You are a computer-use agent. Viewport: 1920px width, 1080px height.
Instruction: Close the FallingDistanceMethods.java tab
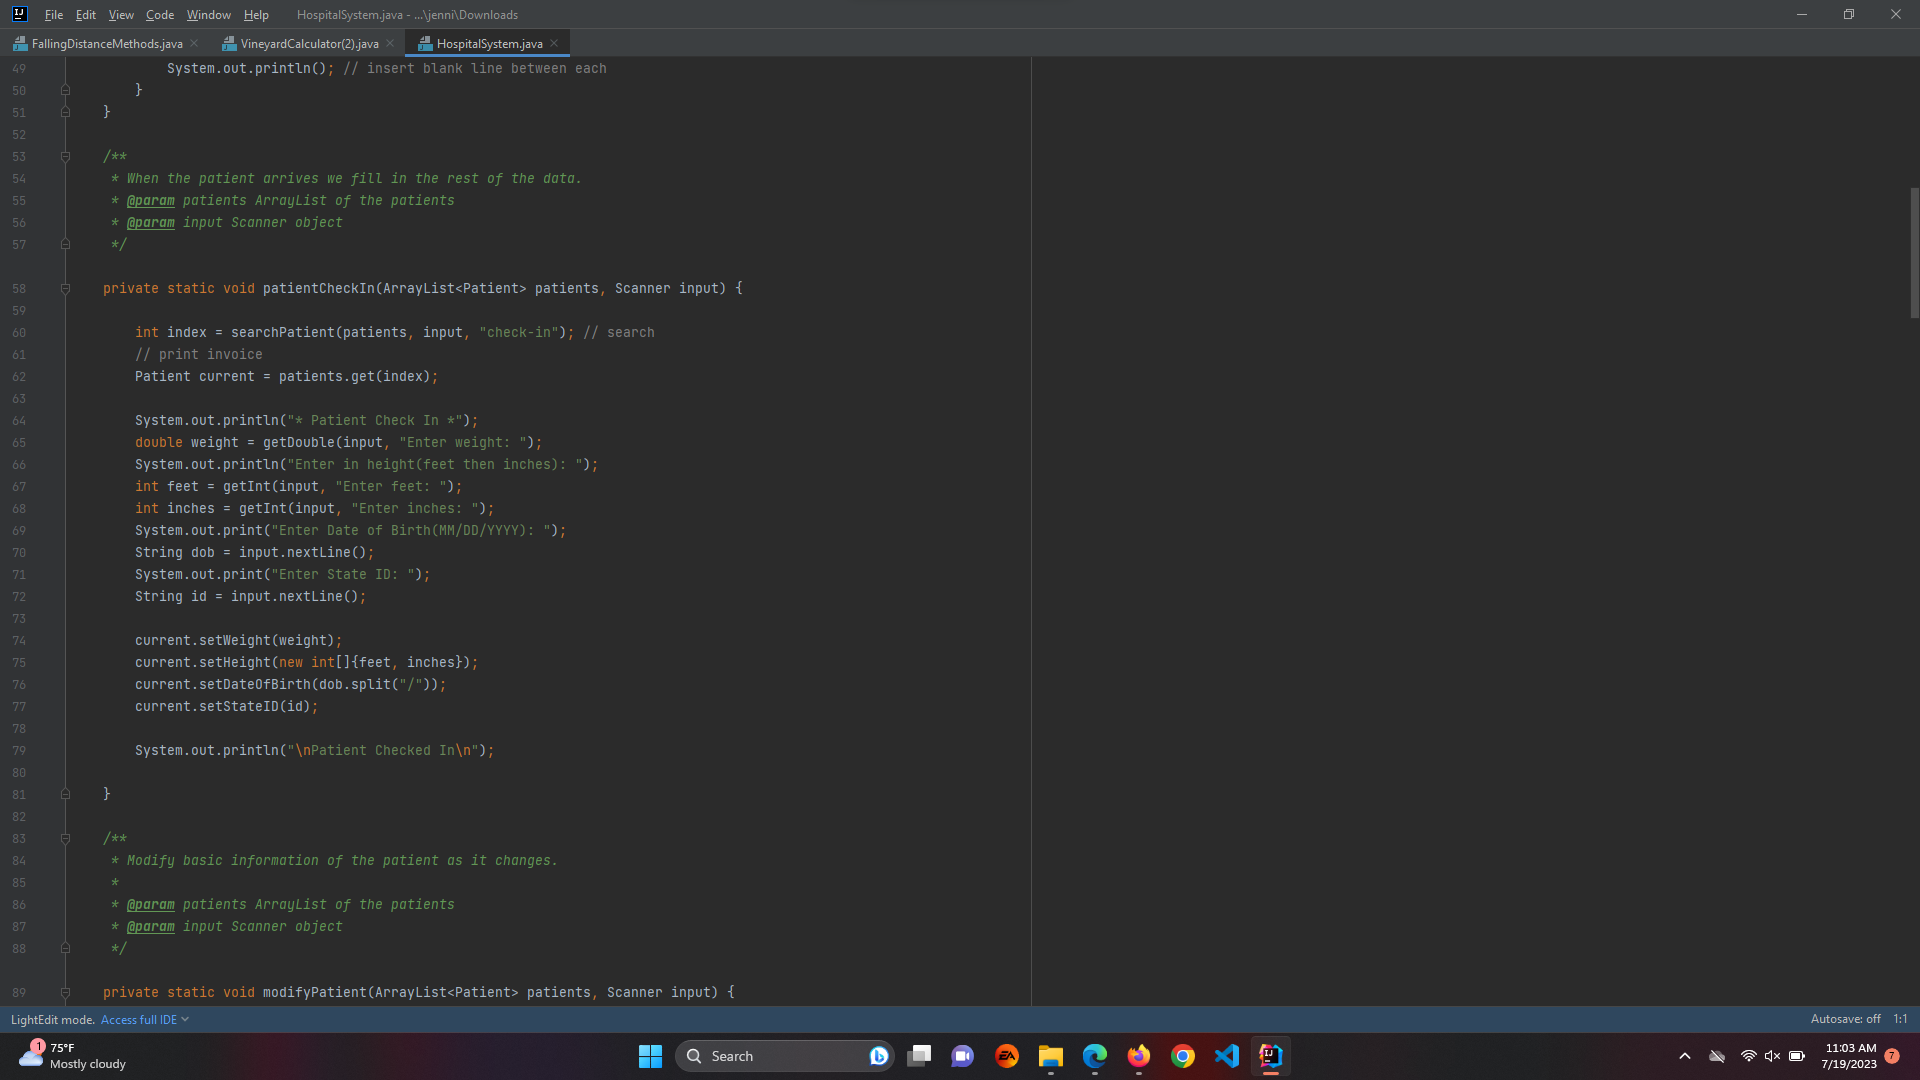pos(194,43)
